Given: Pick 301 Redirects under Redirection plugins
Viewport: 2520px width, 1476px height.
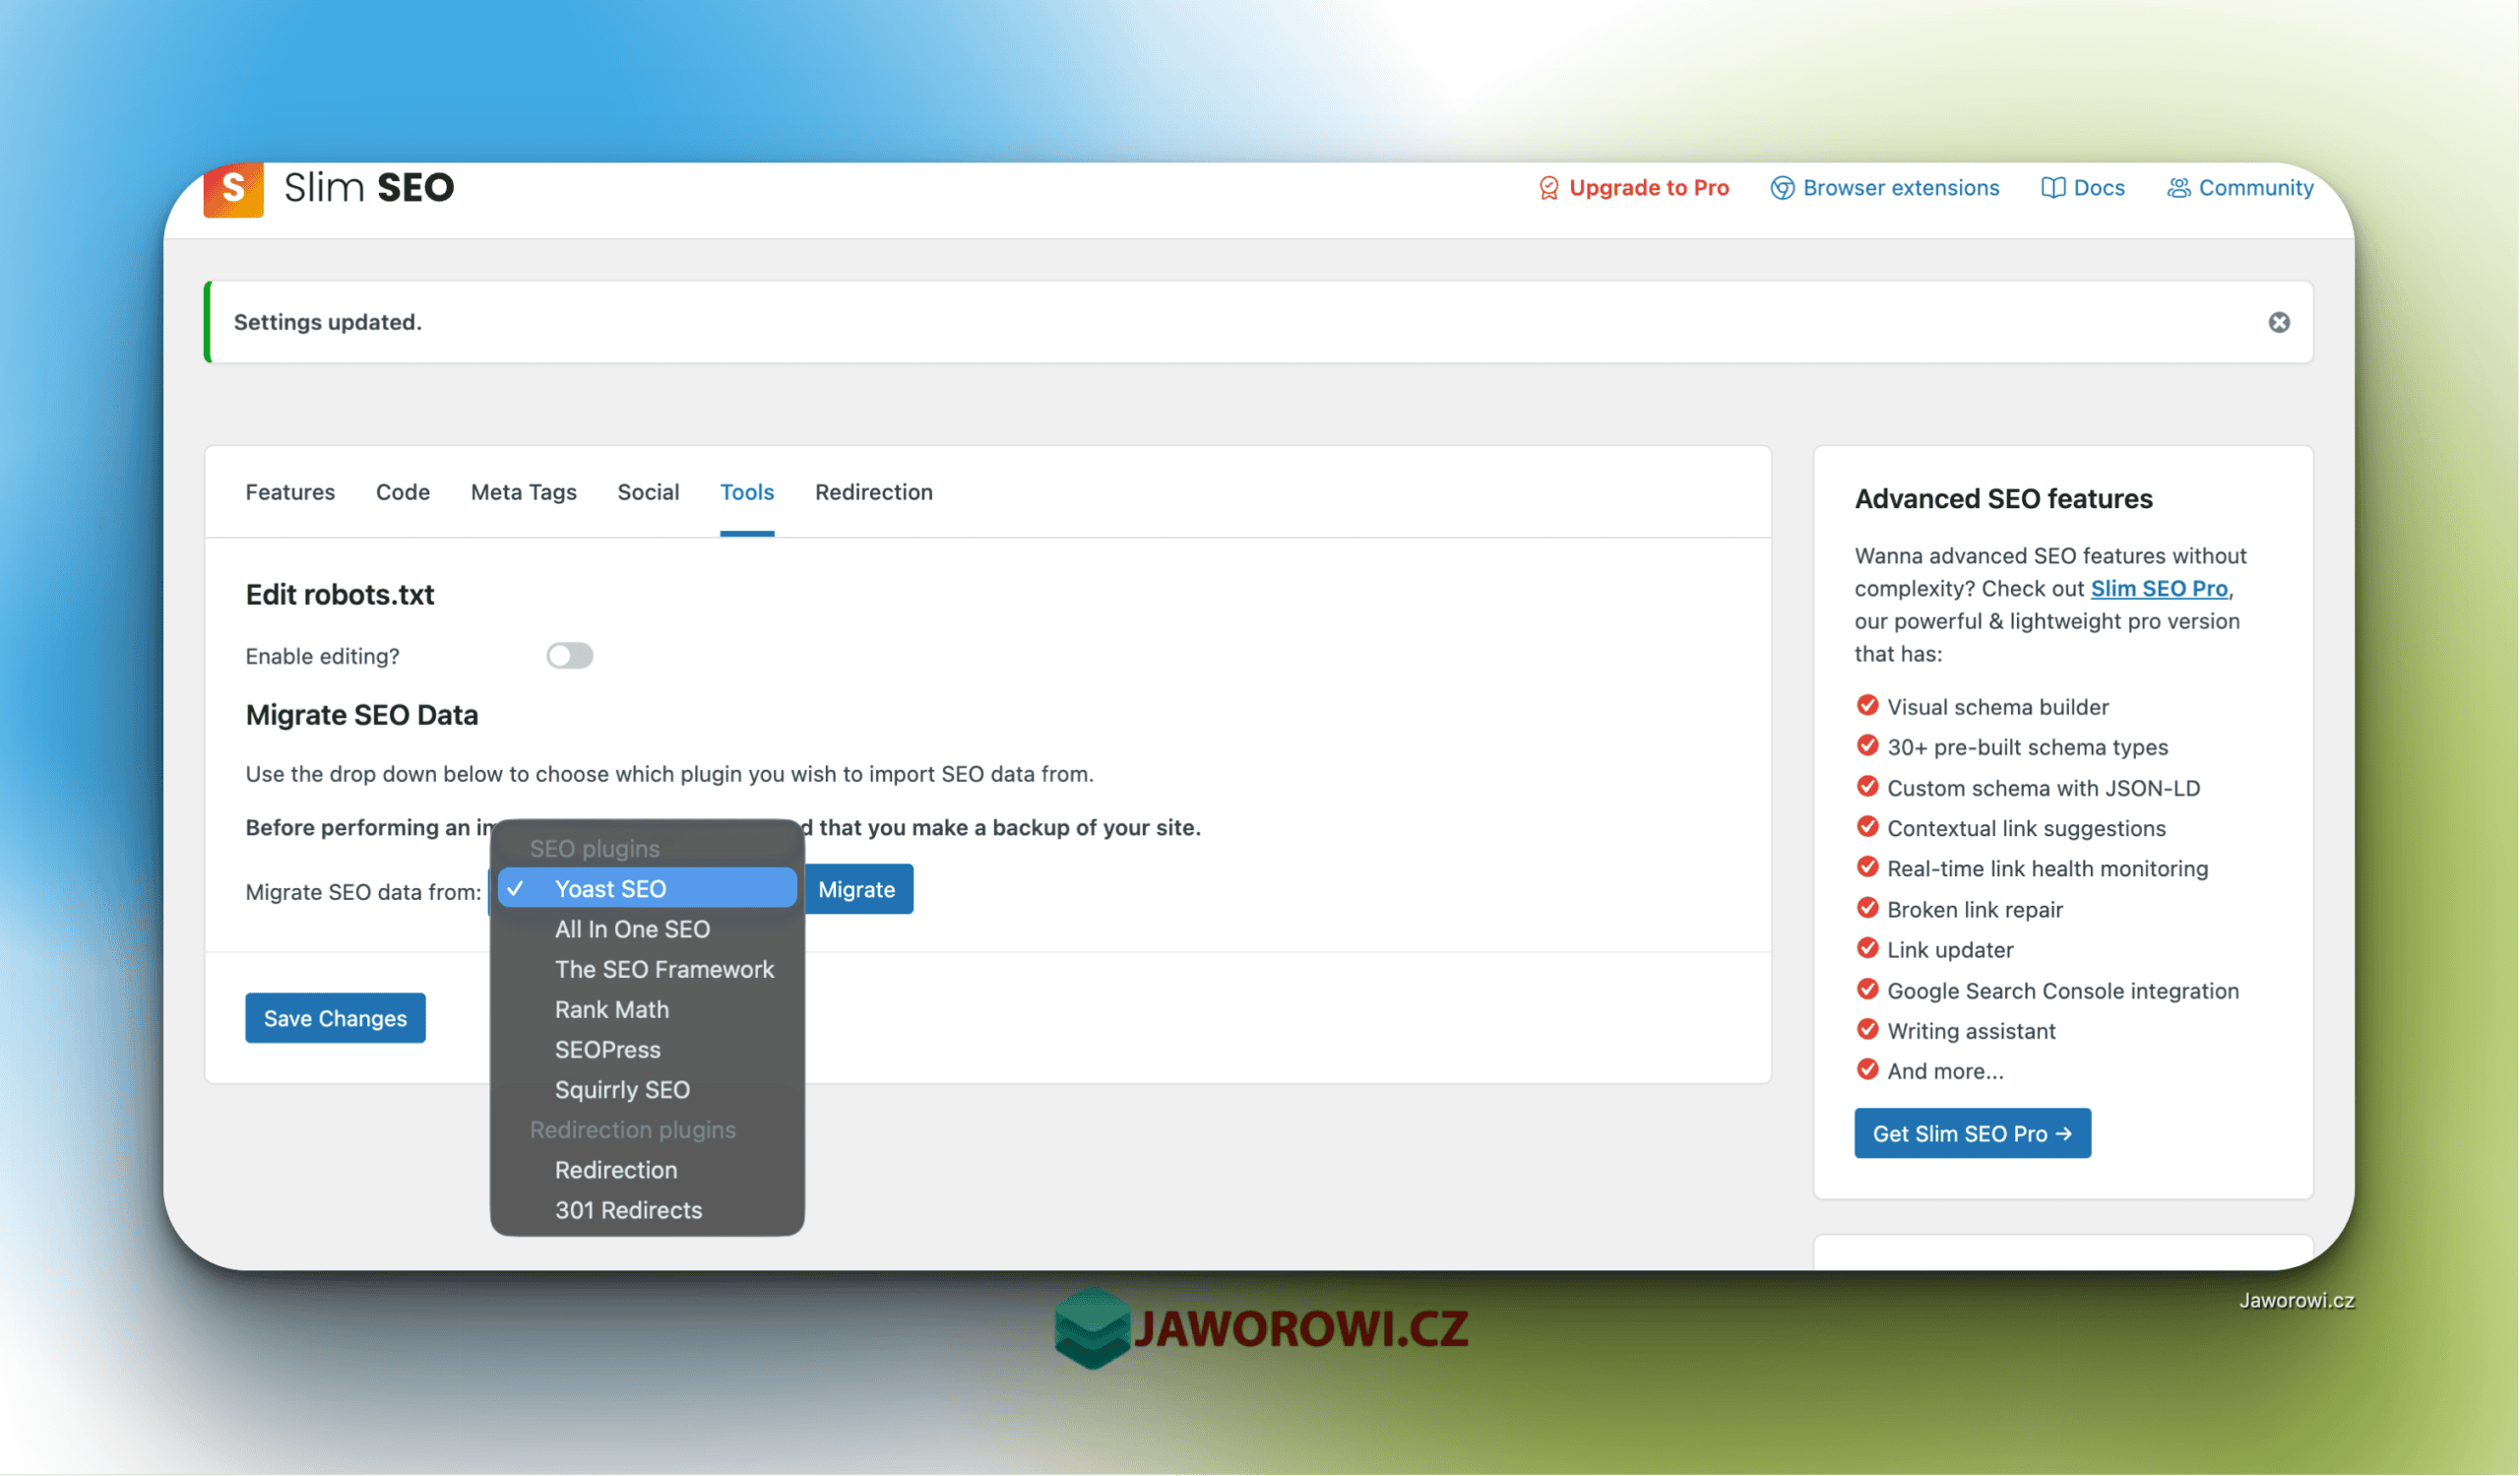Looking at the screenshot, I should click(628, 1209).
